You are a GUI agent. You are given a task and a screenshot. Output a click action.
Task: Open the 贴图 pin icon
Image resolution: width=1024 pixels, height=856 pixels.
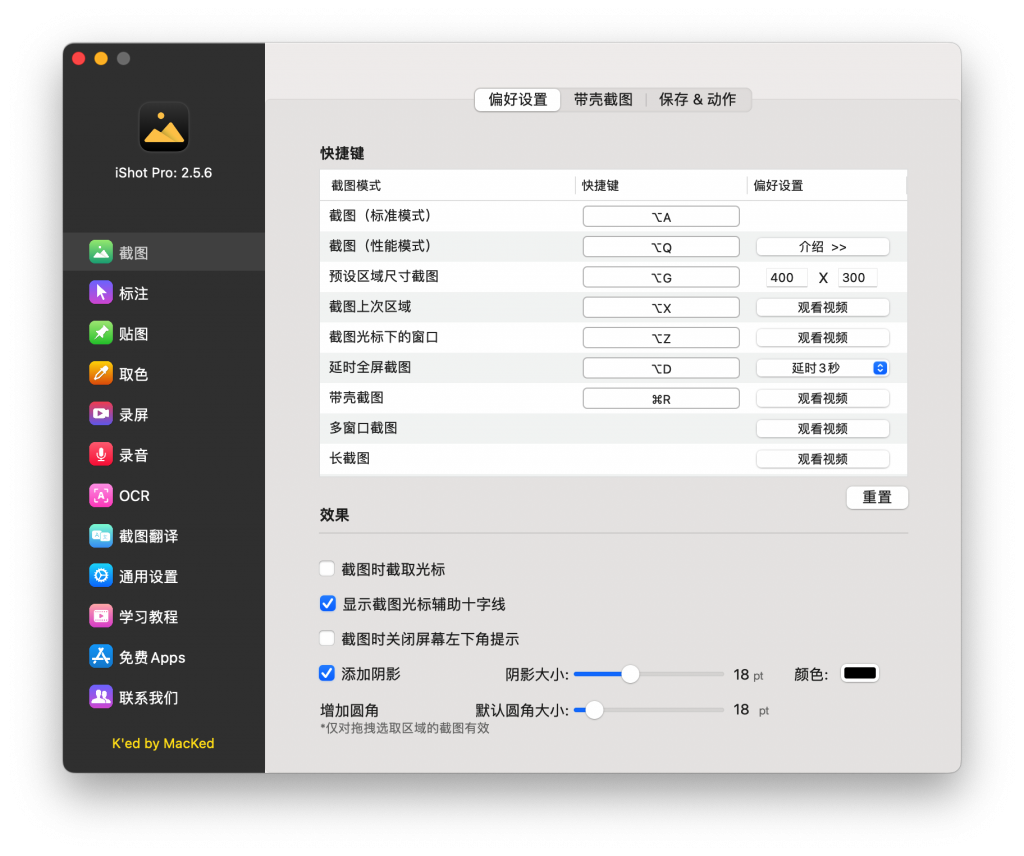(101, 333)
